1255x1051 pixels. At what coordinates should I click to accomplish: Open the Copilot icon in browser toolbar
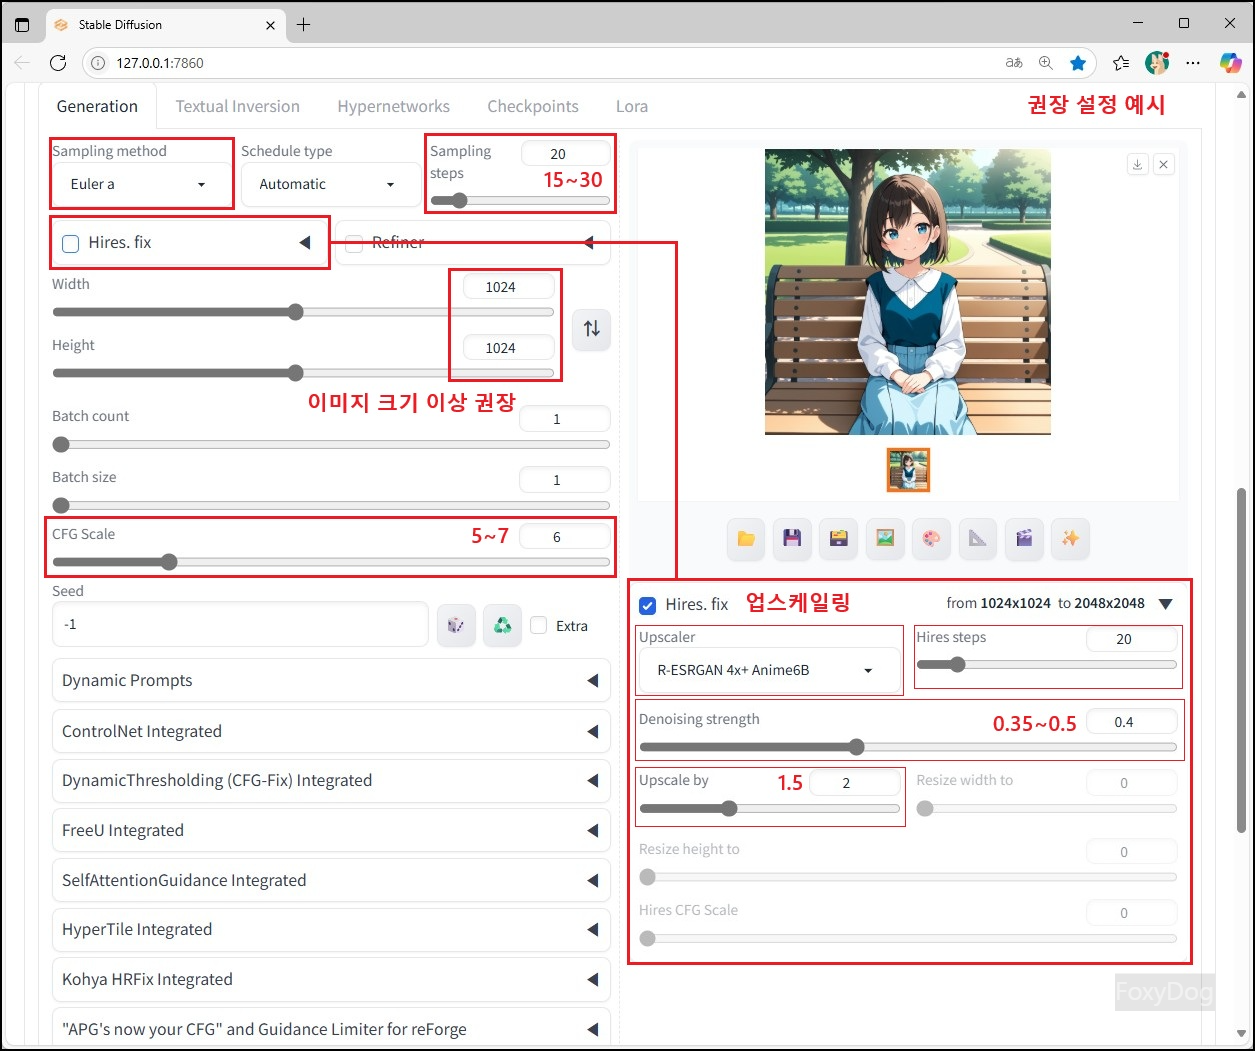(1230, 63)
